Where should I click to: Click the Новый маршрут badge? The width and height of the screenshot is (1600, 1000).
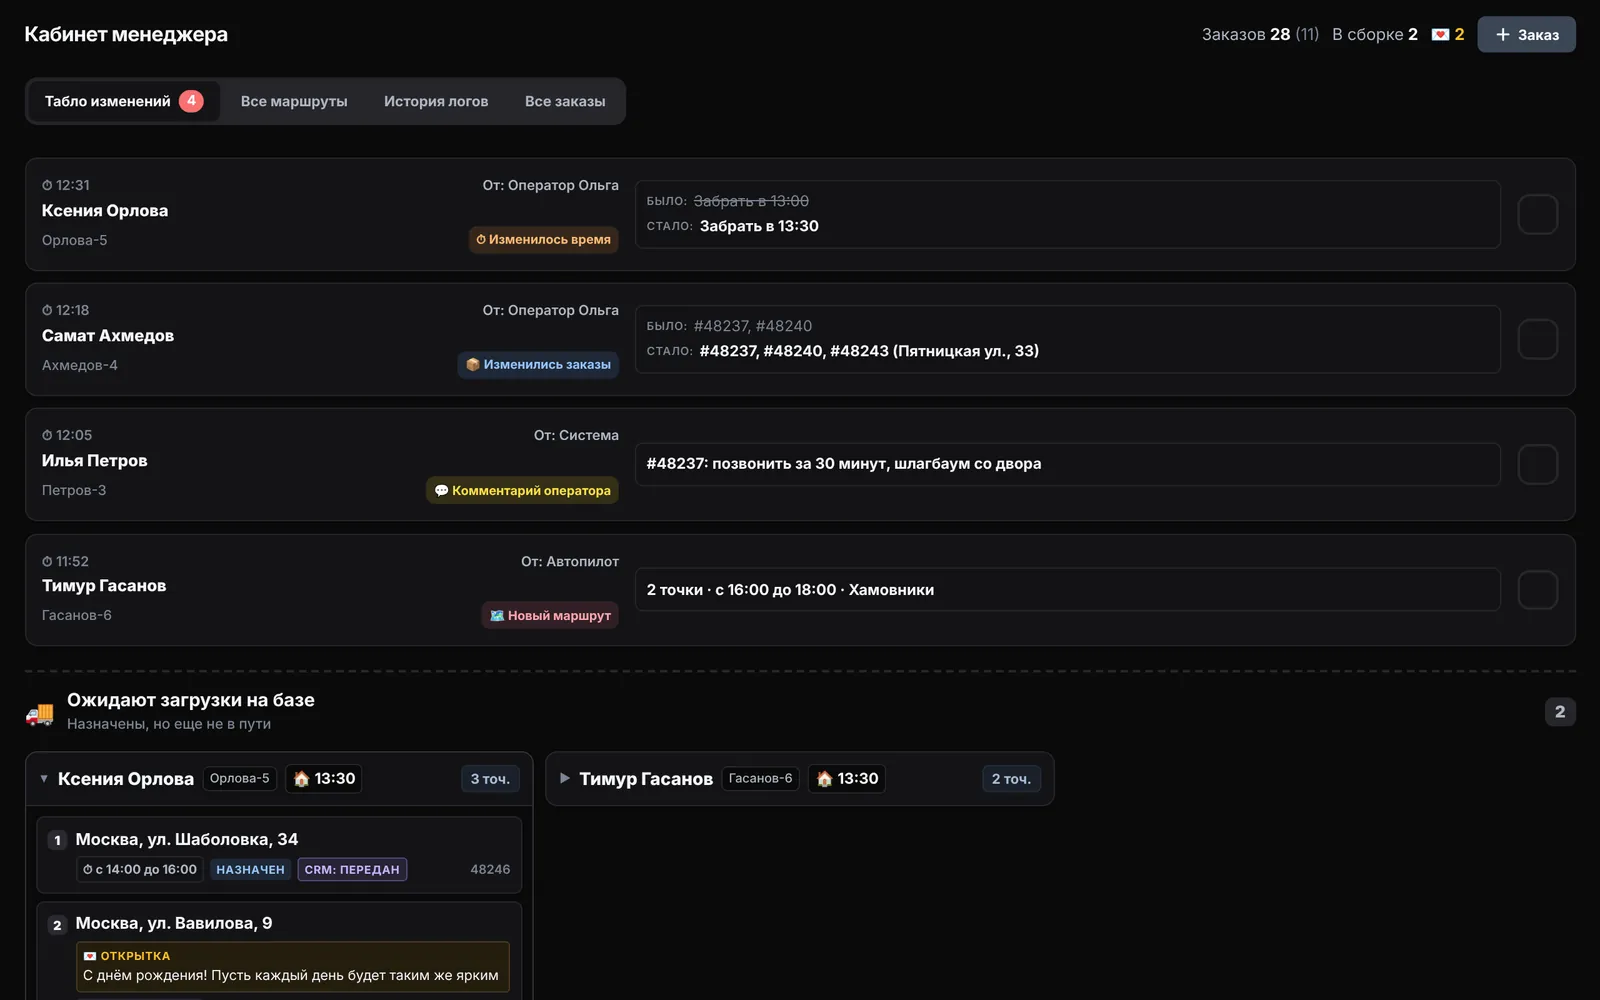click(x=550, y=615)
